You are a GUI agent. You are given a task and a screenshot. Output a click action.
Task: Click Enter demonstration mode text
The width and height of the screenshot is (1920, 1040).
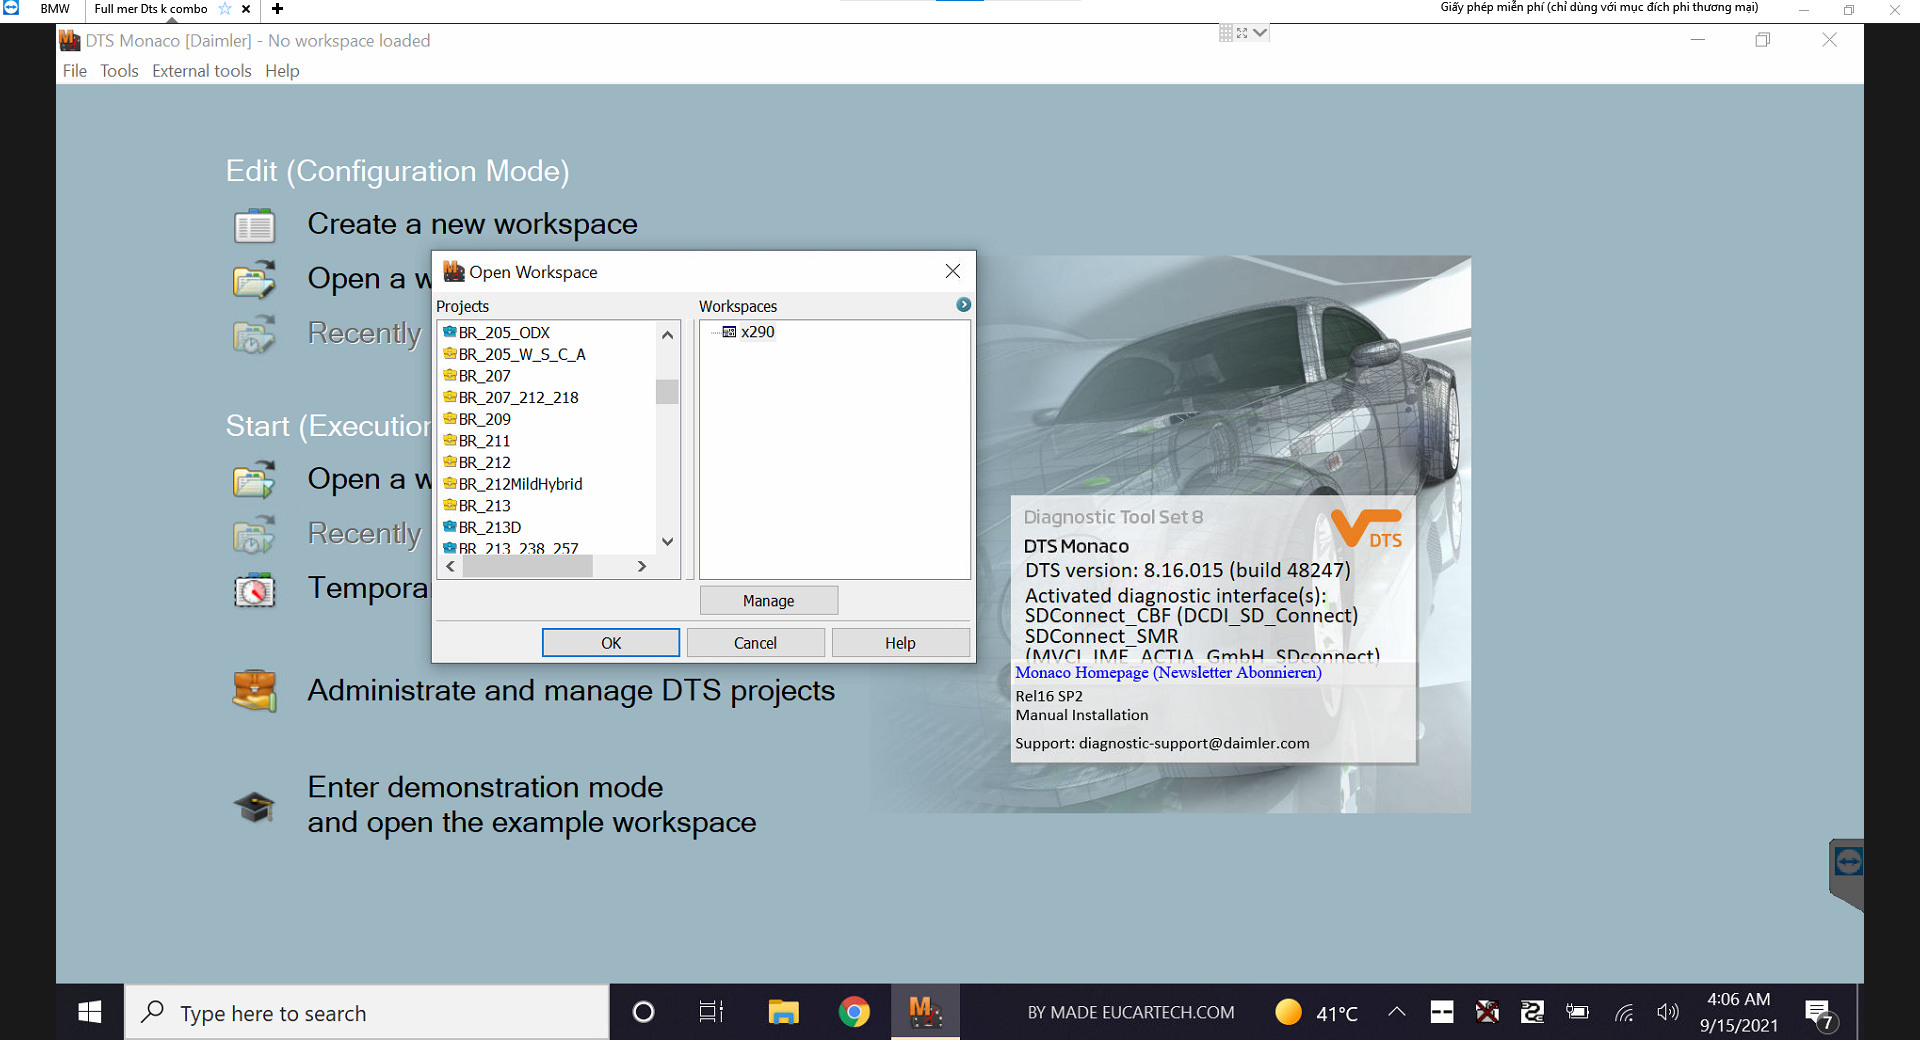(x=485, y=788)
